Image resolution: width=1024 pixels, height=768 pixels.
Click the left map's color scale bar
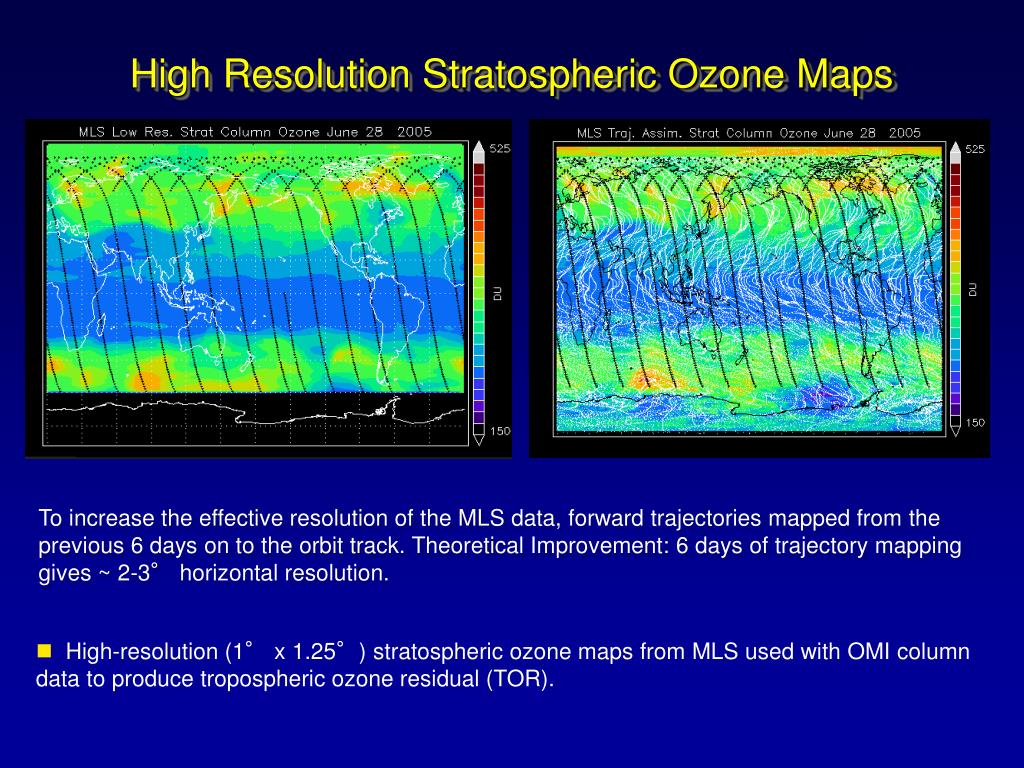tap(479, 293)
